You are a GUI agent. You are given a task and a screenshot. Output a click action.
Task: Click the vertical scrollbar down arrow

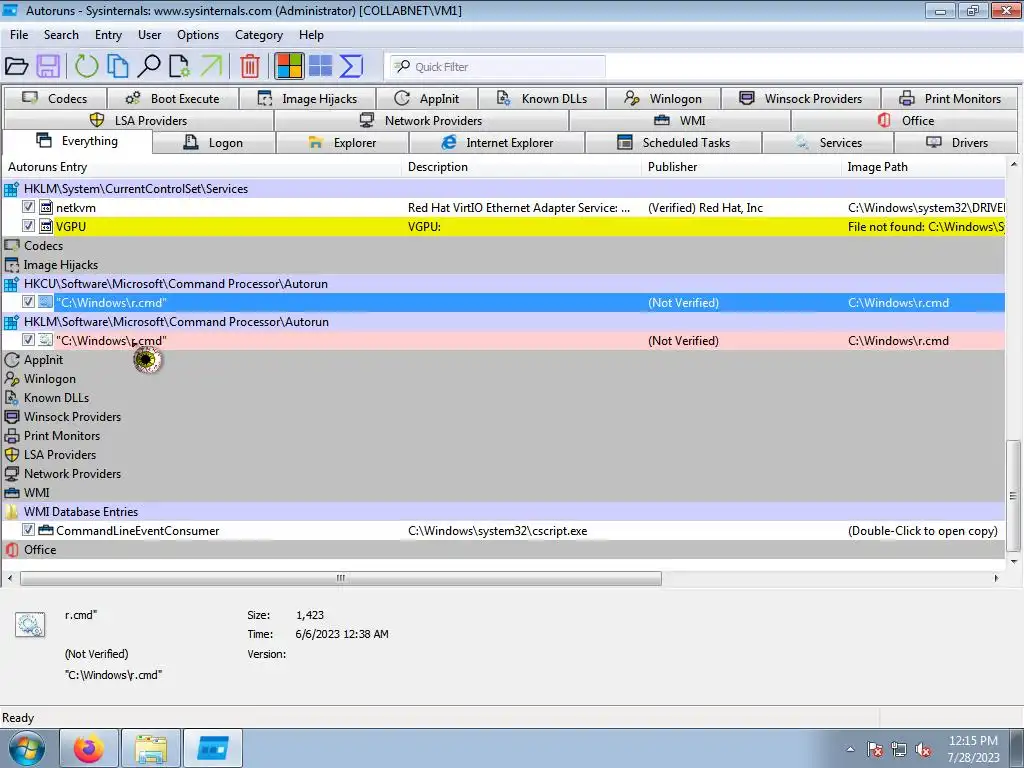pos(1014,562)
